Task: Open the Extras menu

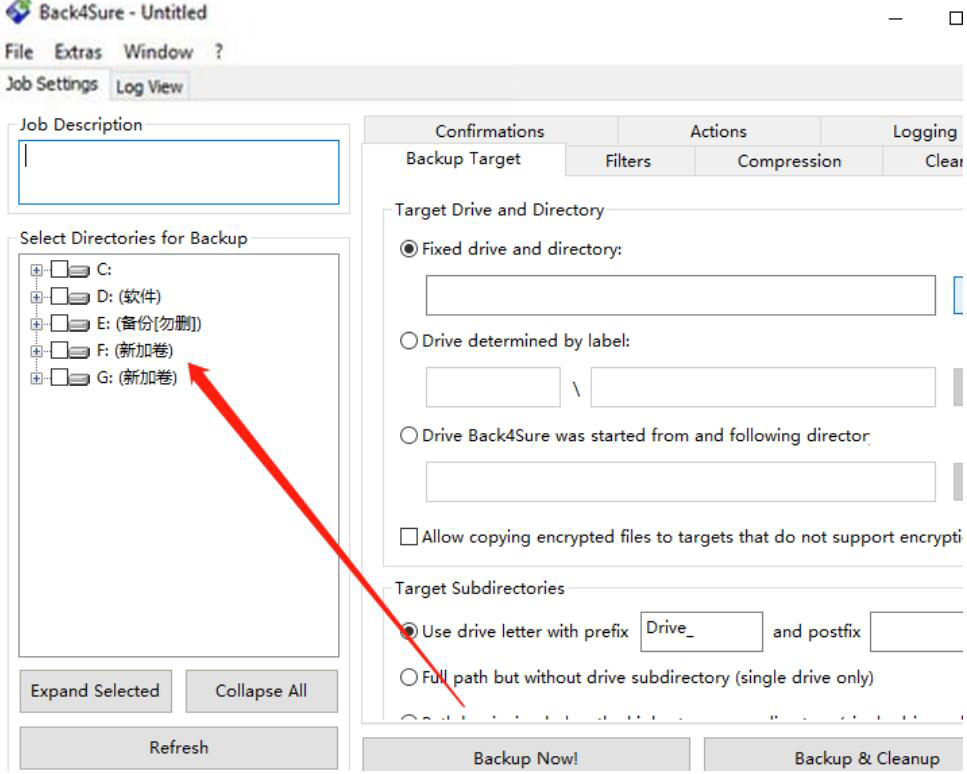Action: [x=78, y=52]
